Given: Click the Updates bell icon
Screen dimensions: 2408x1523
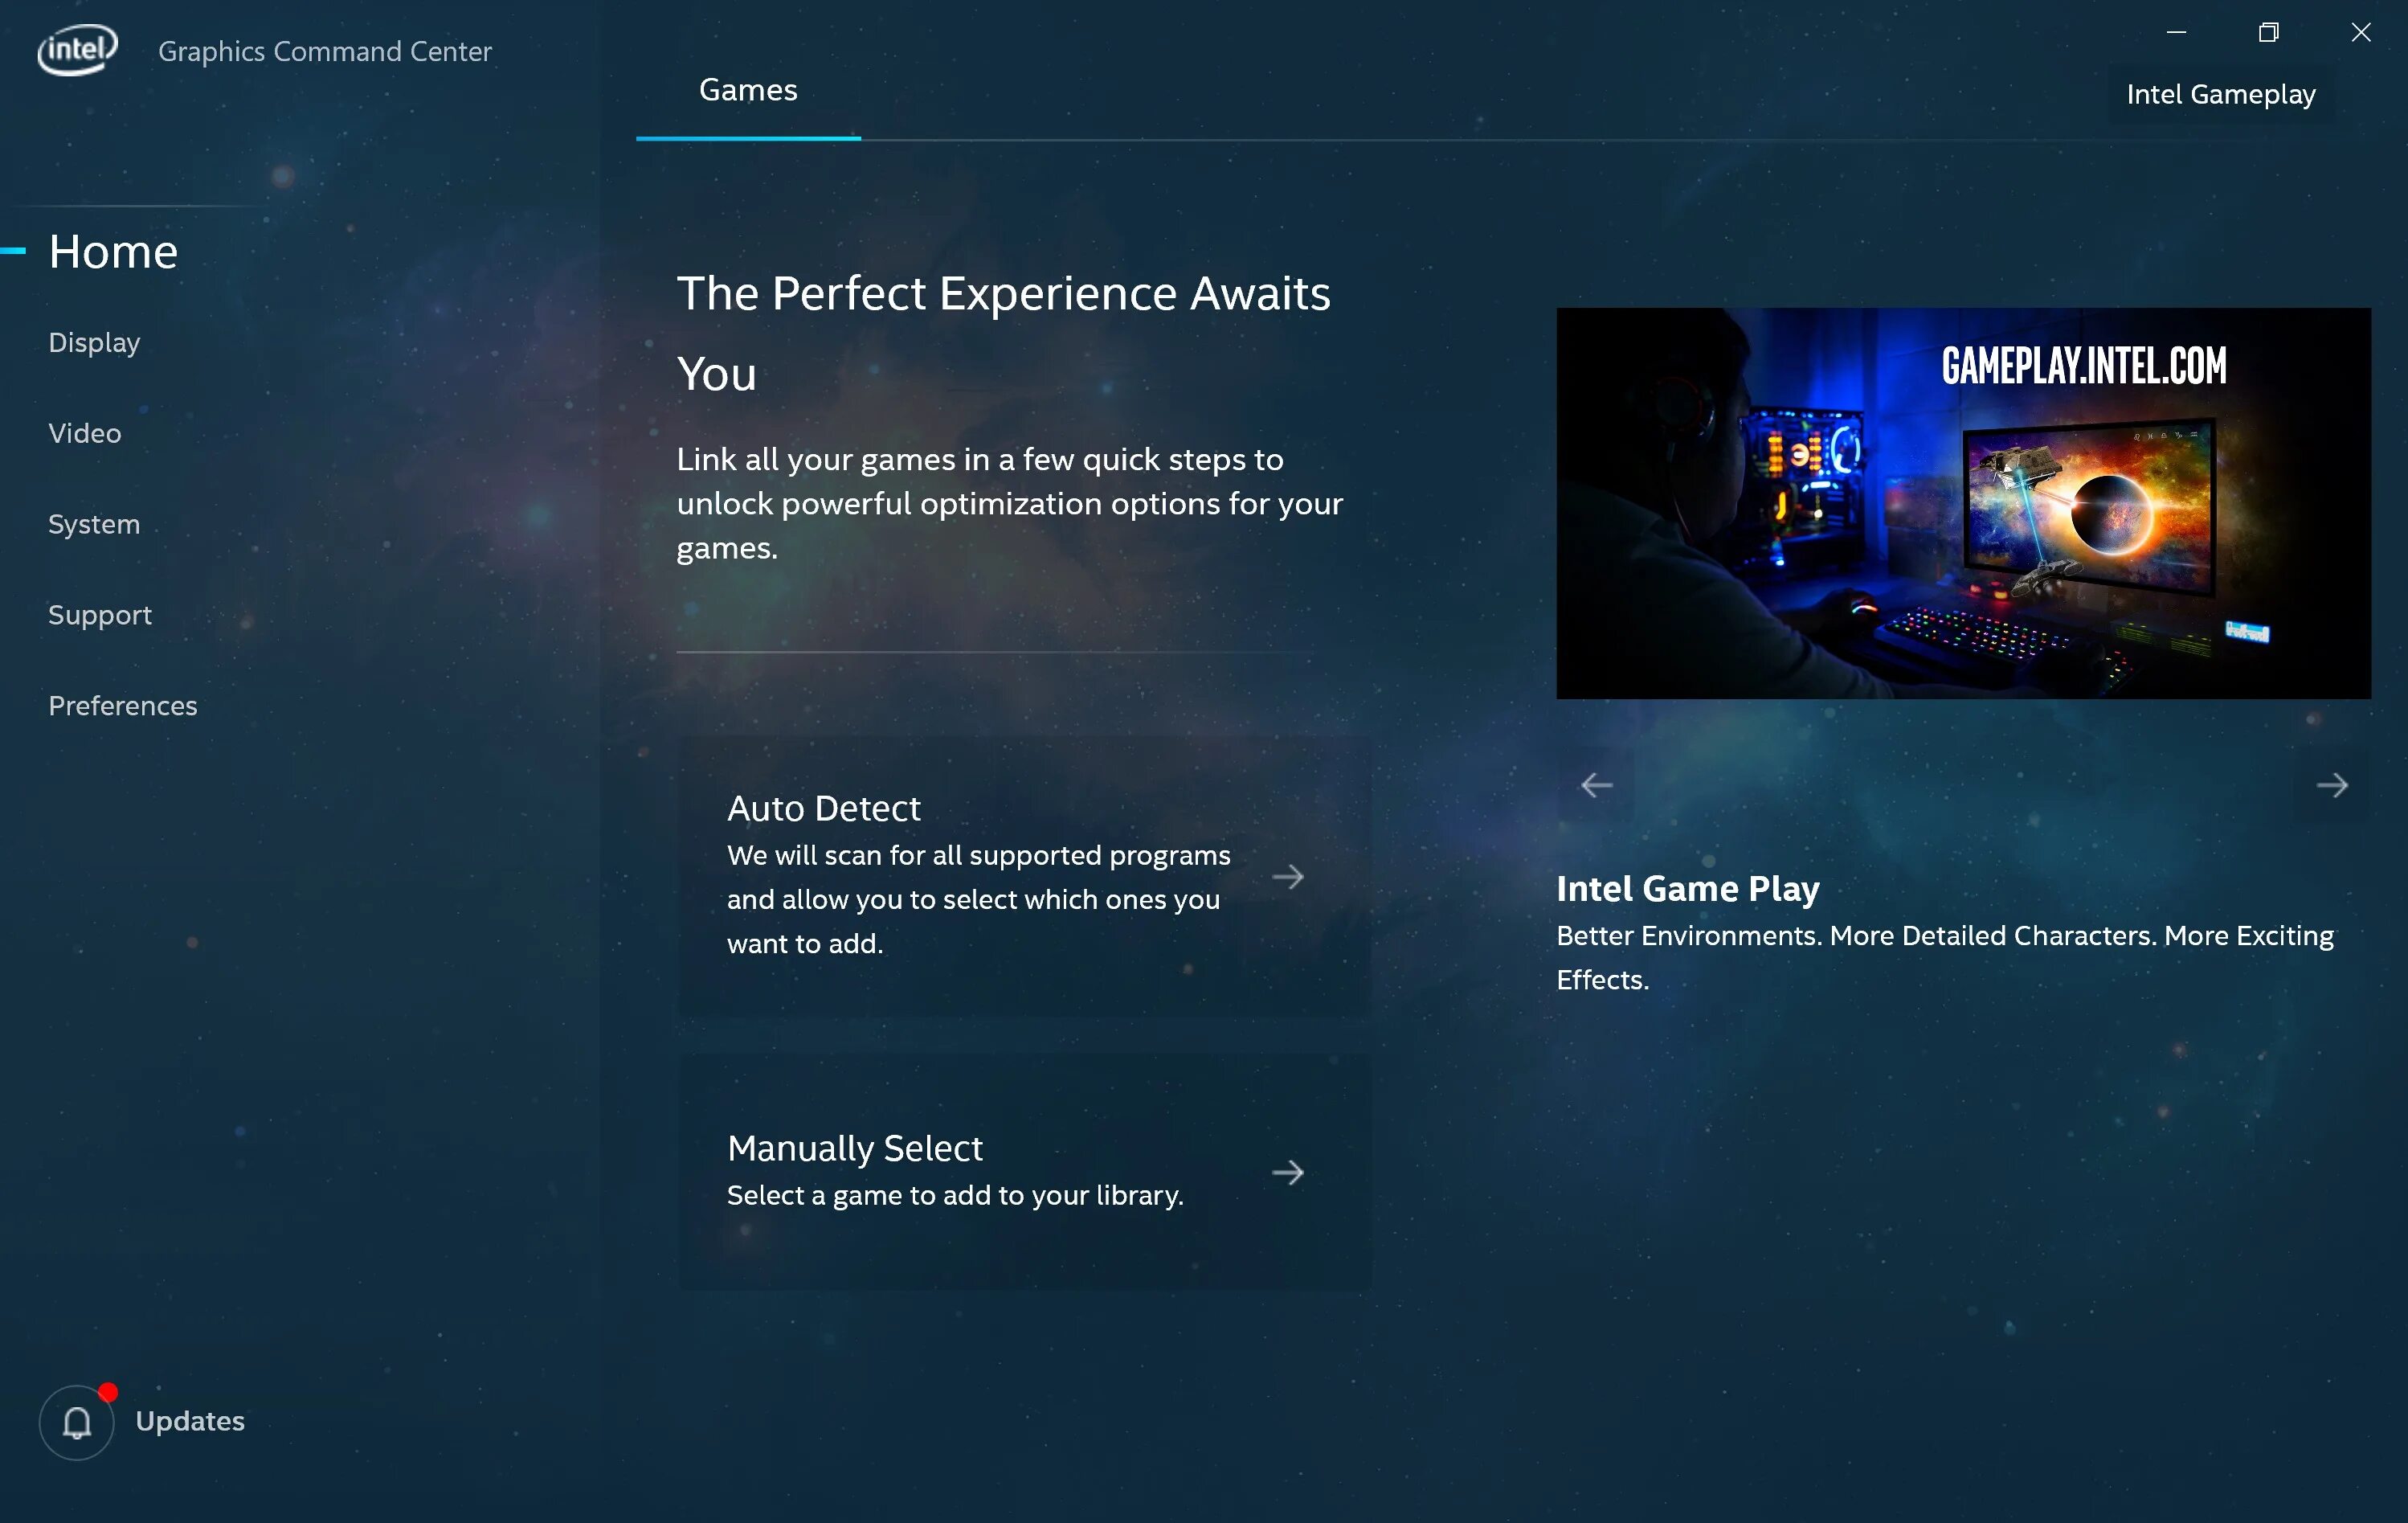Looking at the screenshot, I should 77,1421.
